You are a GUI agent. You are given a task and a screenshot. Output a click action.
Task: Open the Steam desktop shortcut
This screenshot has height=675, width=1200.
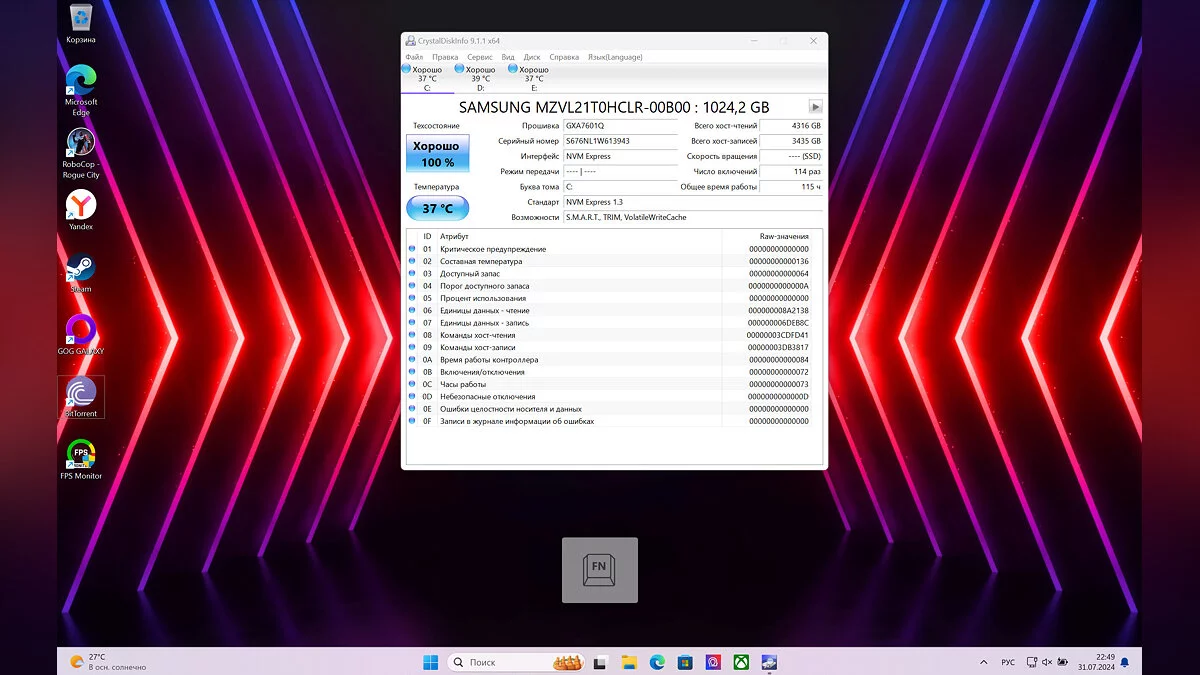pos(80,268)
